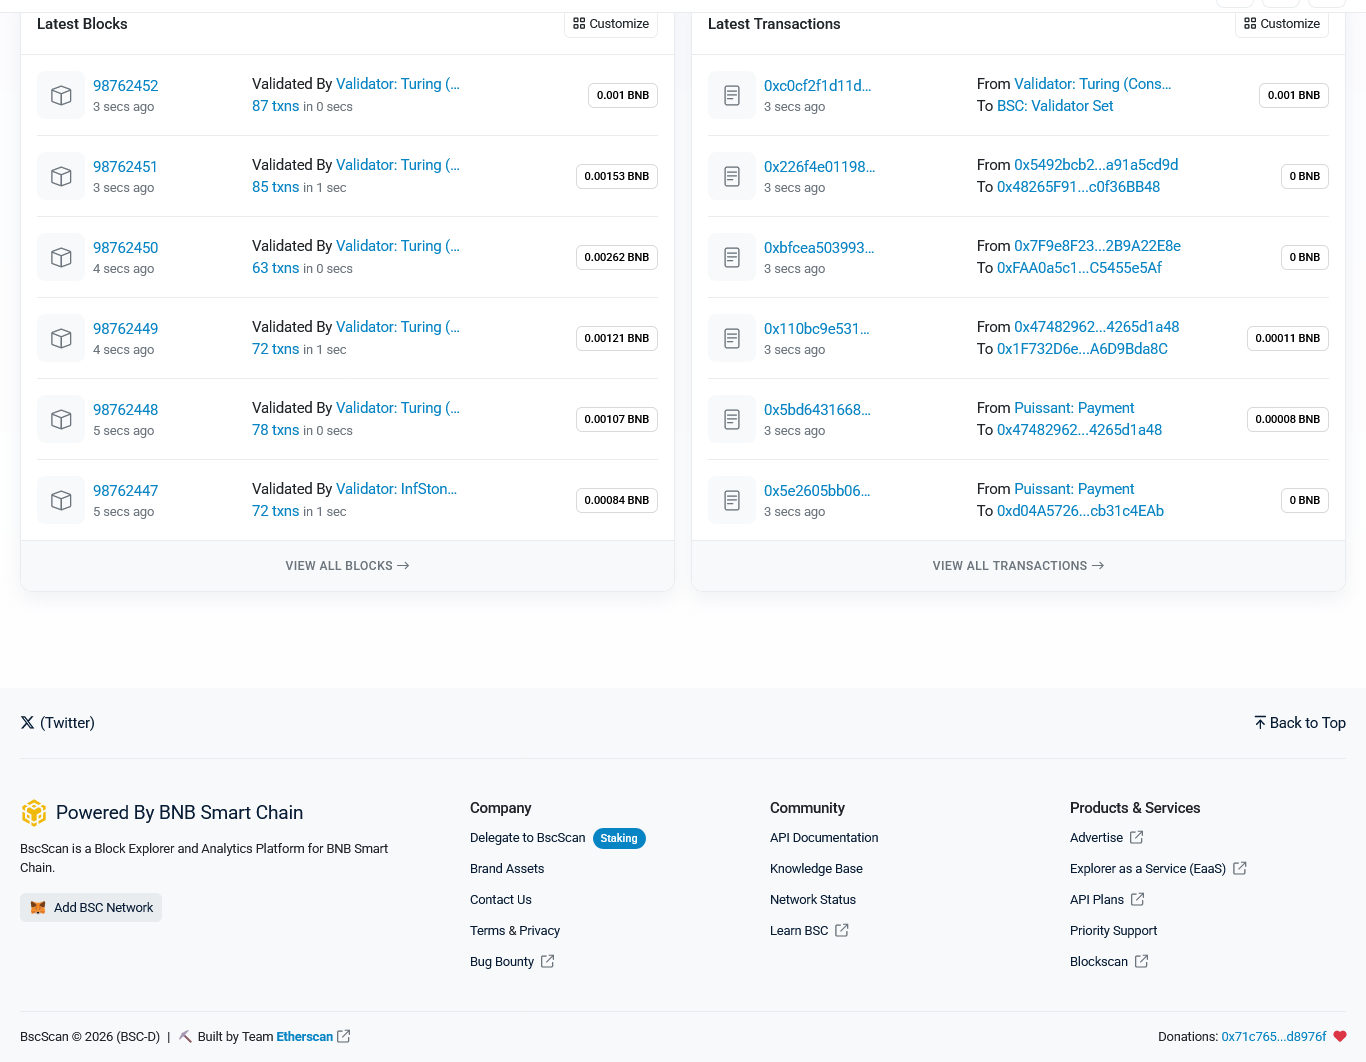Click the 0.00262 BNB reward badge
1366x1062 pixels.
[617, 257]
